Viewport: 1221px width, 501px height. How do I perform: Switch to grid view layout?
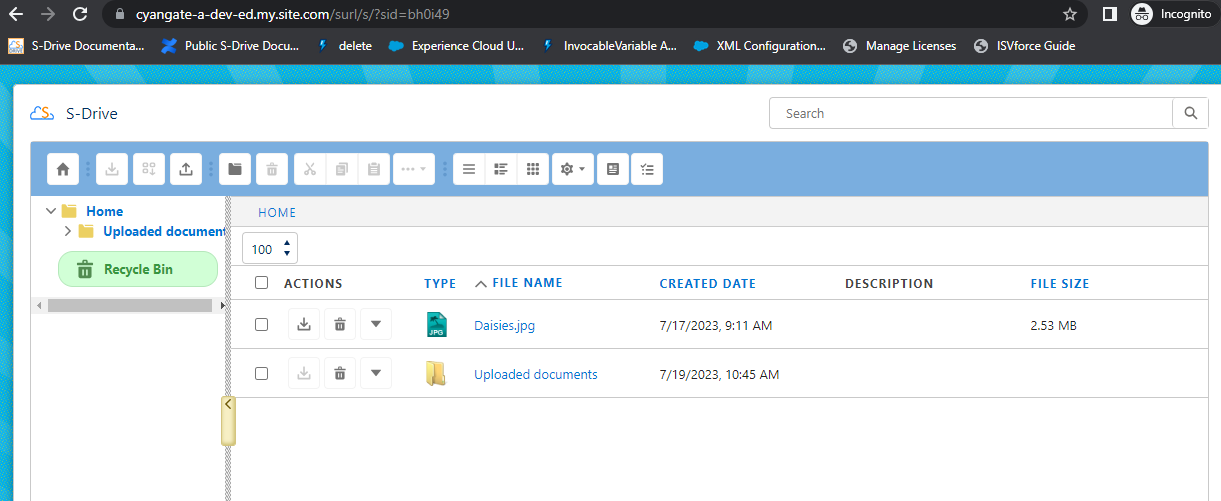coord(533,169)
